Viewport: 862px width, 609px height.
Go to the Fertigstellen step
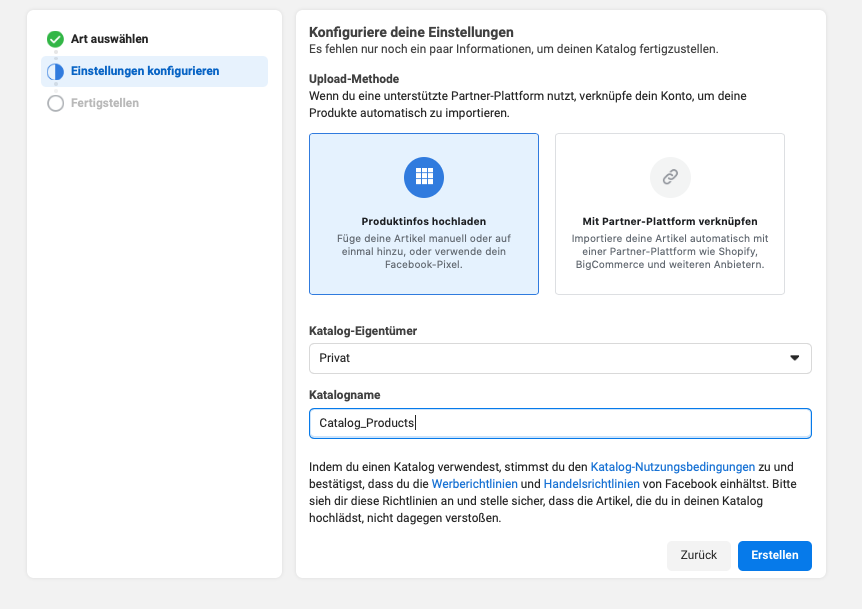pos(104,103)
